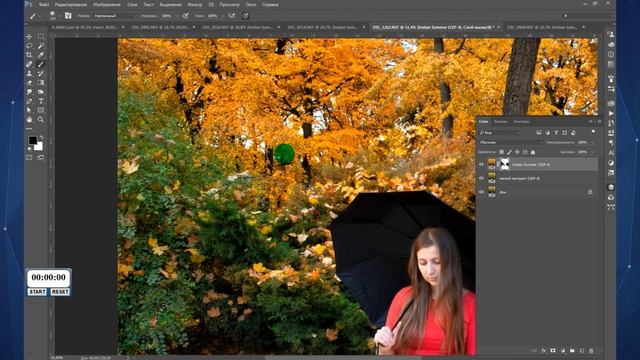The height and width of the screenshot is (360, 640).
Task: Select the Lasso tool
Action: (x=29, y=46)
